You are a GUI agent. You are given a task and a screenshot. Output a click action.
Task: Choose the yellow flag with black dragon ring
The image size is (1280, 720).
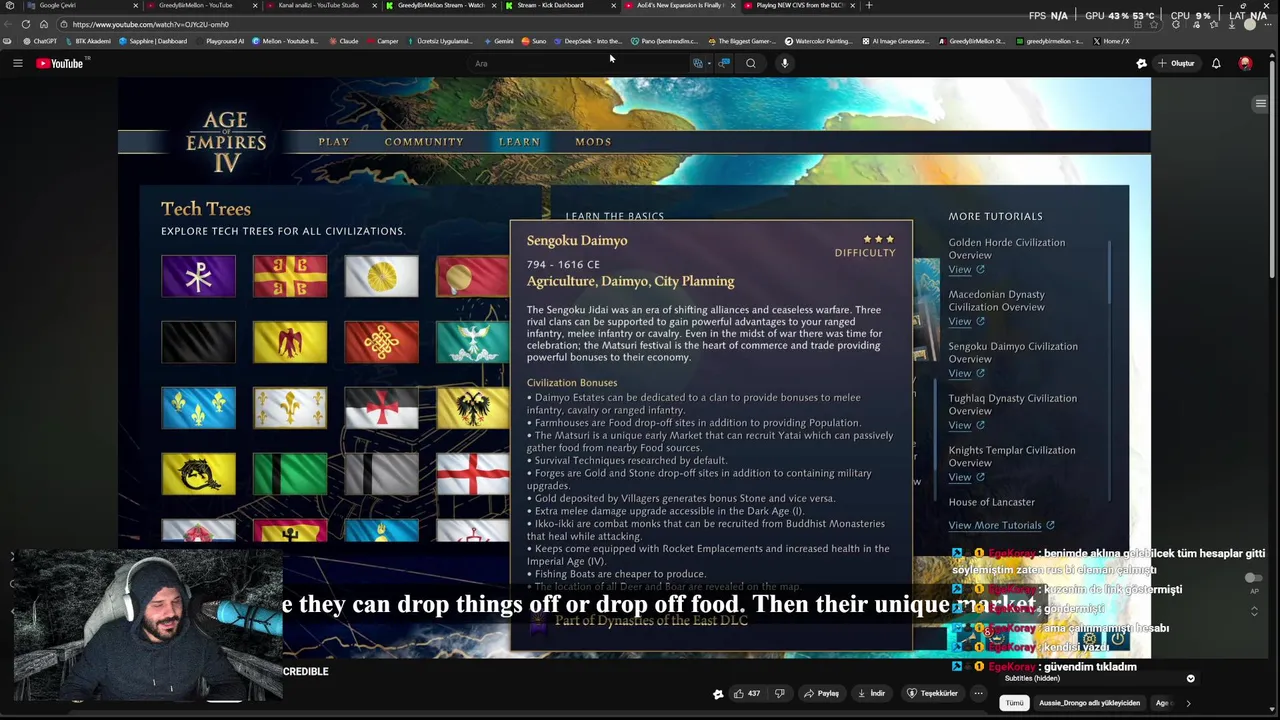point(198,474)
